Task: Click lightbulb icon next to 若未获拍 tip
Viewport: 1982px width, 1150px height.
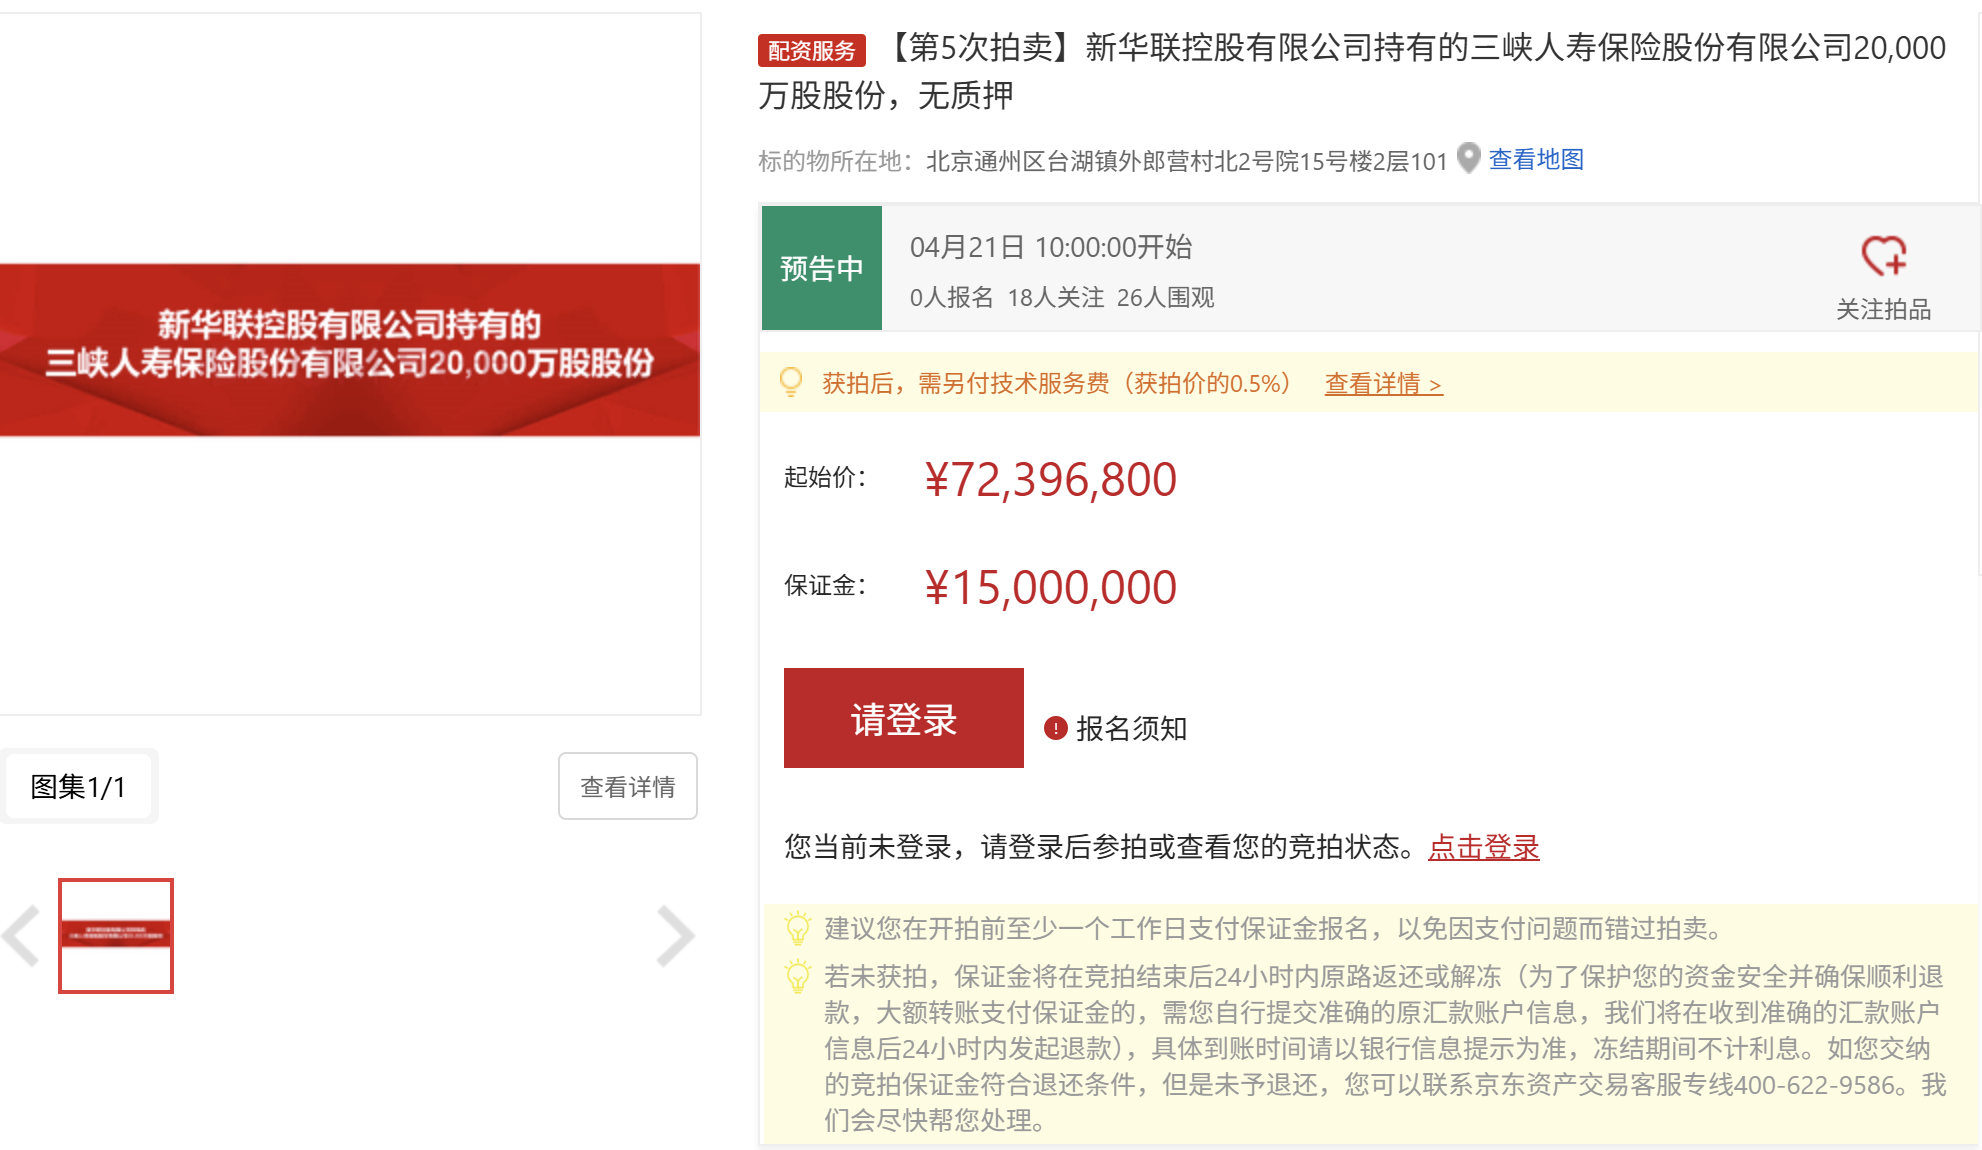Action: pos(798,976)
